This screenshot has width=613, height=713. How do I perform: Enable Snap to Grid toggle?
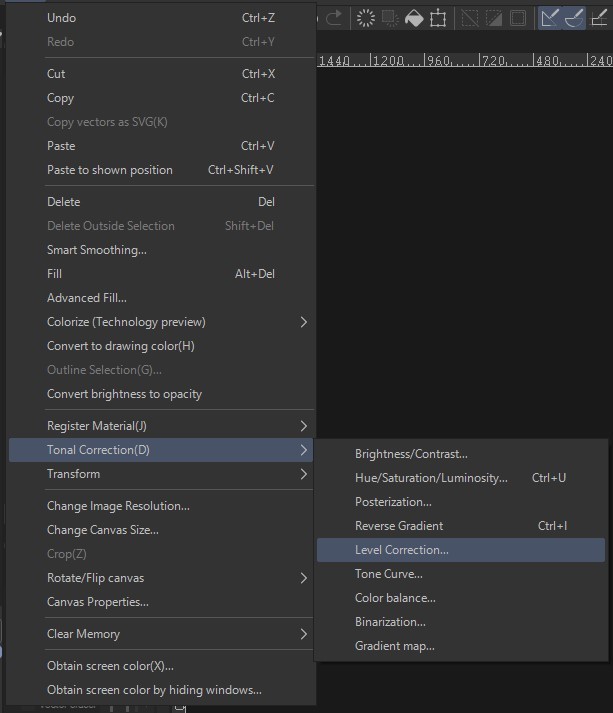(598, 19)
